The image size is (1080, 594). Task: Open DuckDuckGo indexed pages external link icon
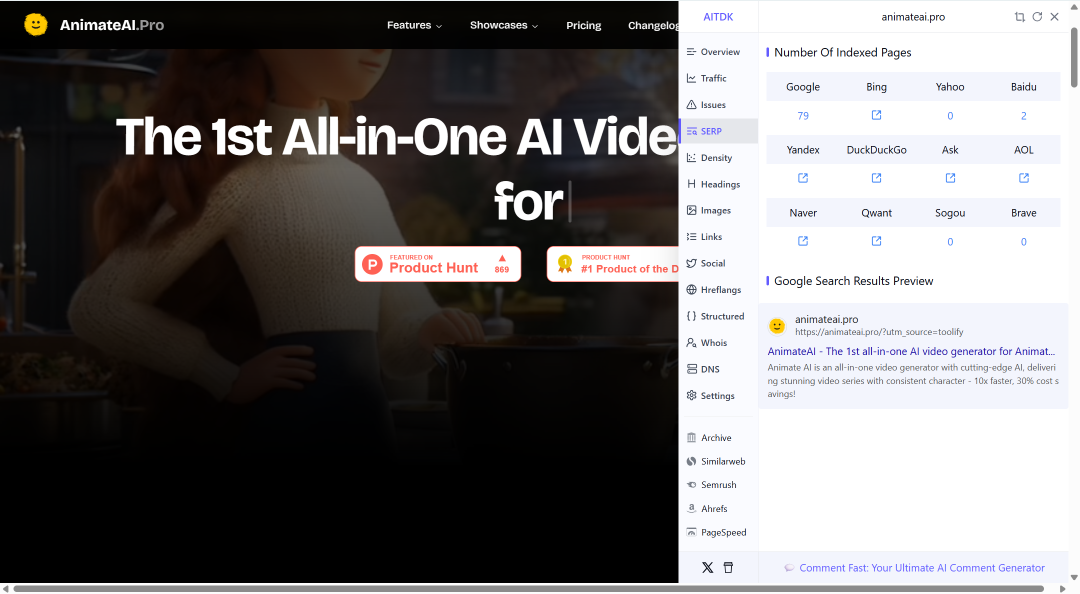pos(876,178)
